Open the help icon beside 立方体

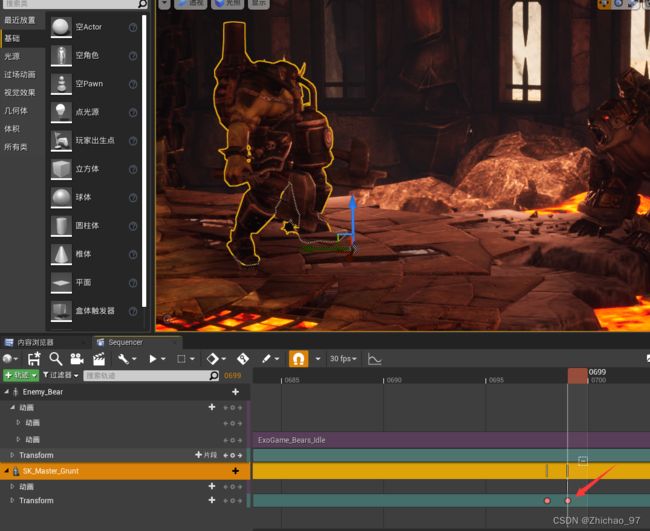(133, 170)
